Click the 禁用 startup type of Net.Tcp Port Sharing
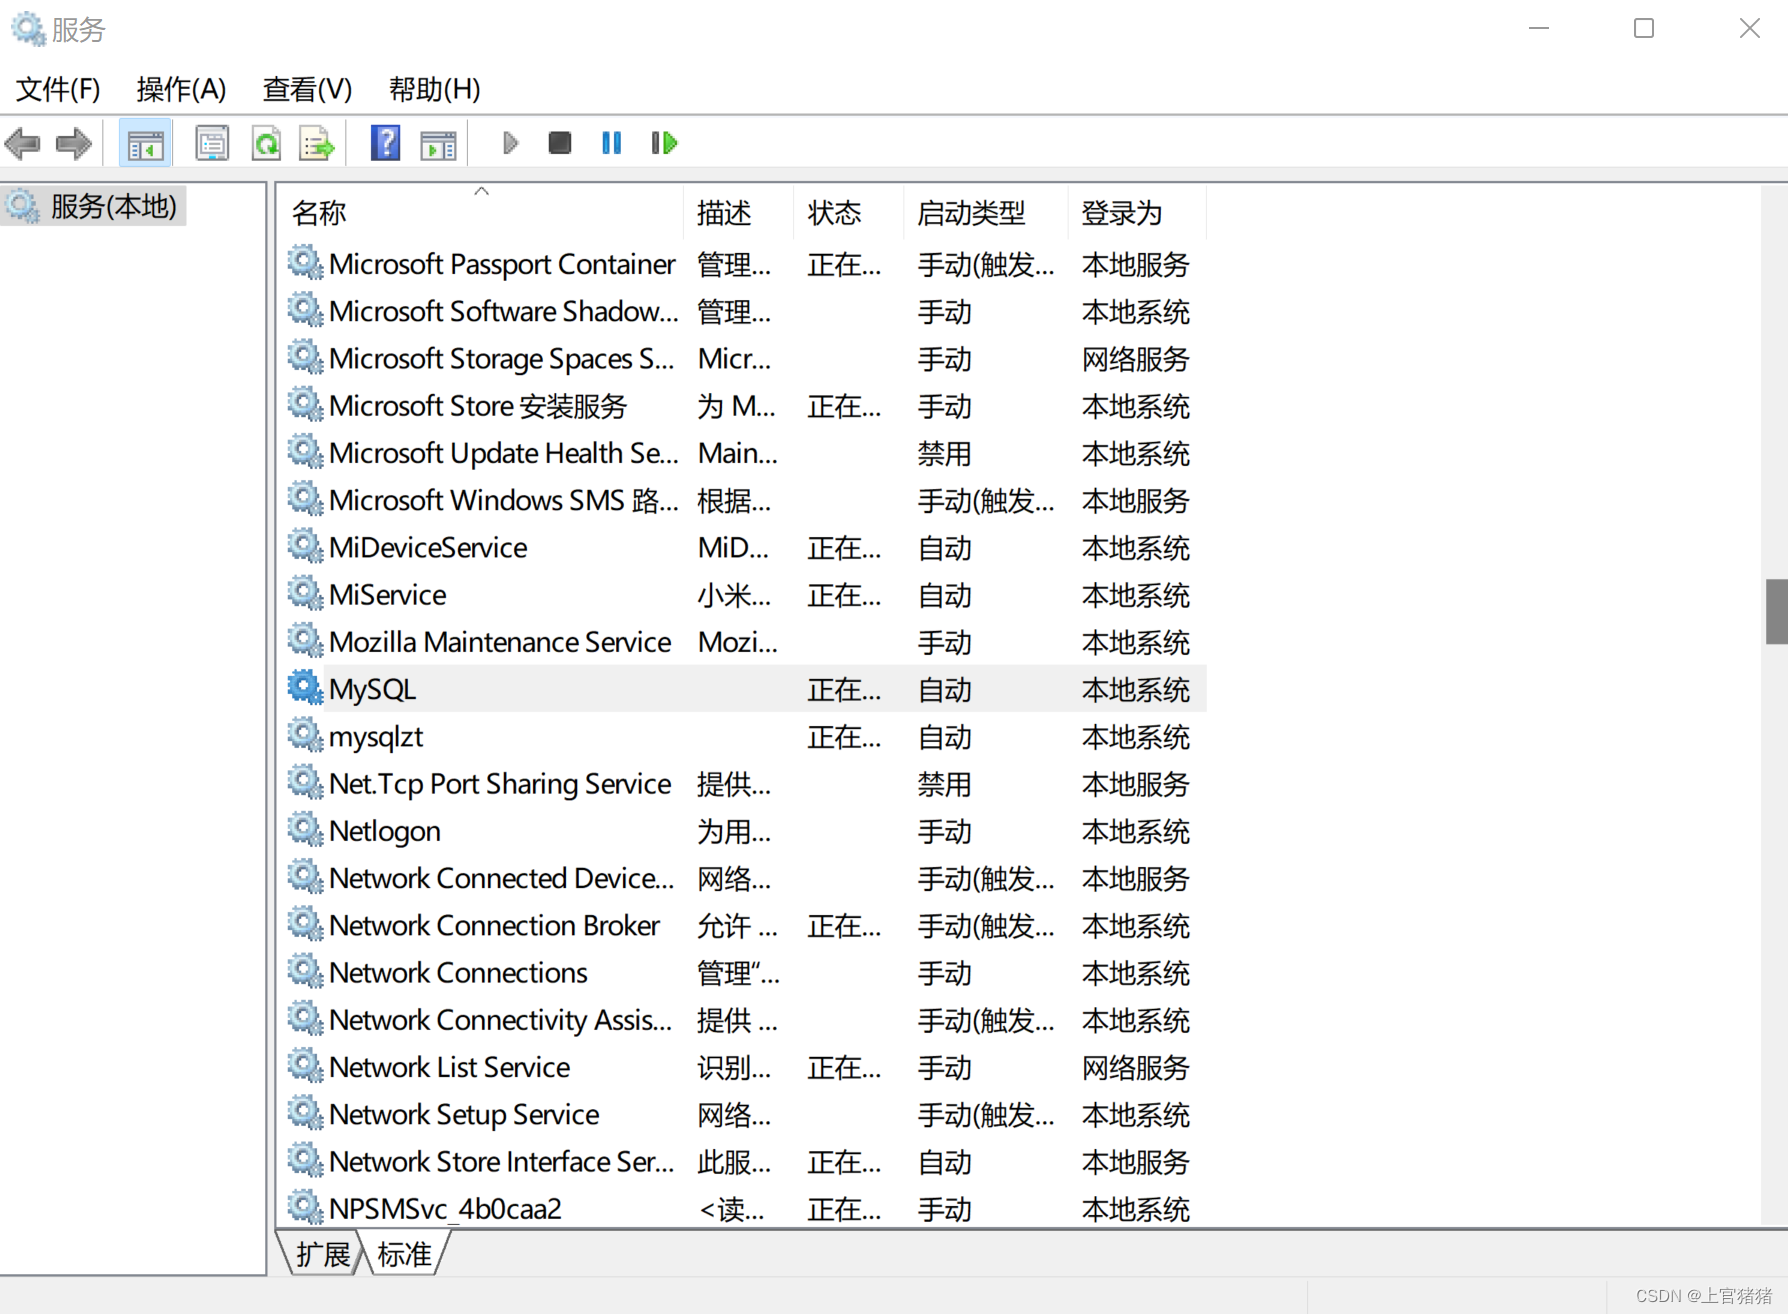The height and width of the screenshot is (1314, 1788). tap(945, 784)
